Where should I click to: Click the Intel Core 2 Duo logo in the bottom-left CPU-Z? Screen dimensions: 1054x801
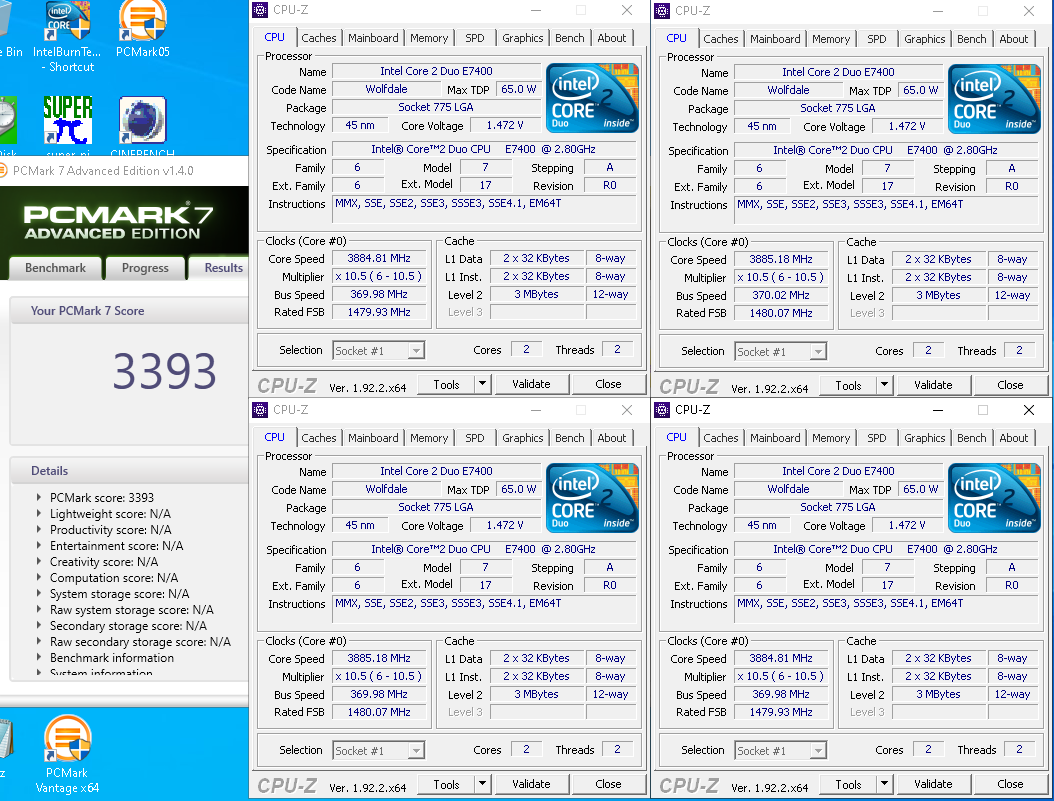click(592, 497)
